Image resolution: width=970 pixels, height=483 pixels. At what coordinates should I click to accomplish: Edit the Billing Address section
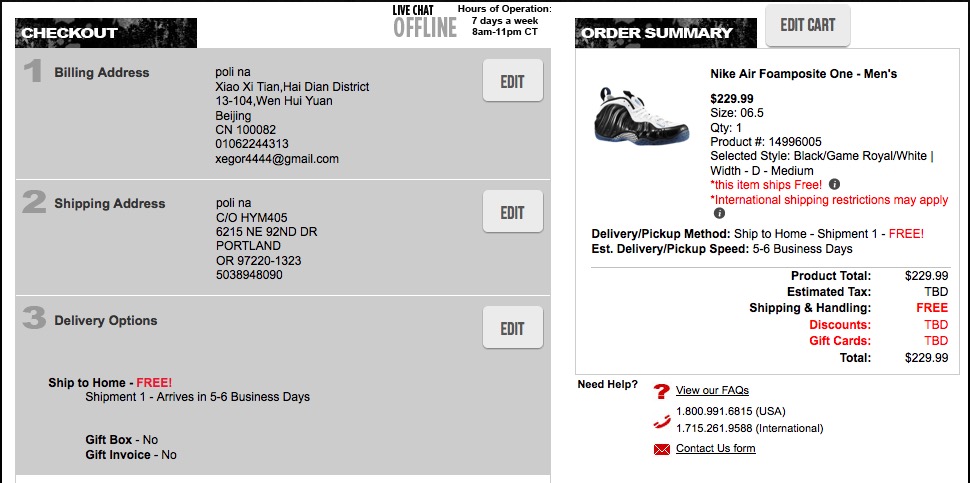(512, 82)
